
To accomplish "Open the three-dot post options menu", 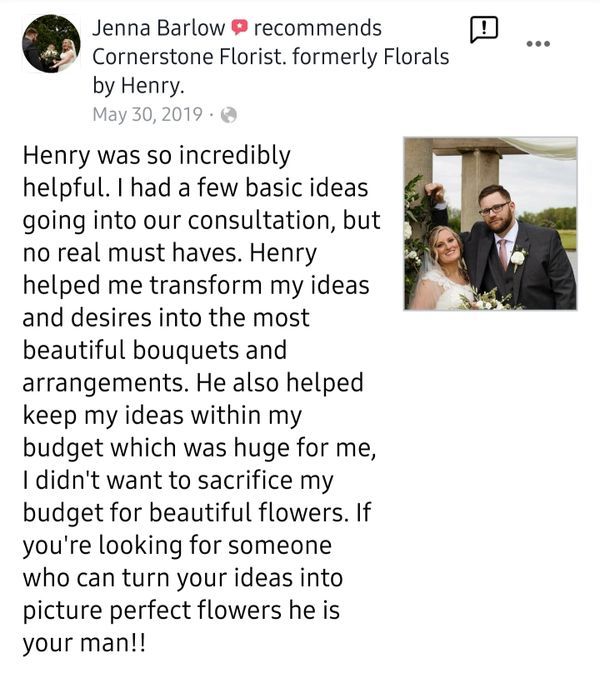I will point(538,45).
